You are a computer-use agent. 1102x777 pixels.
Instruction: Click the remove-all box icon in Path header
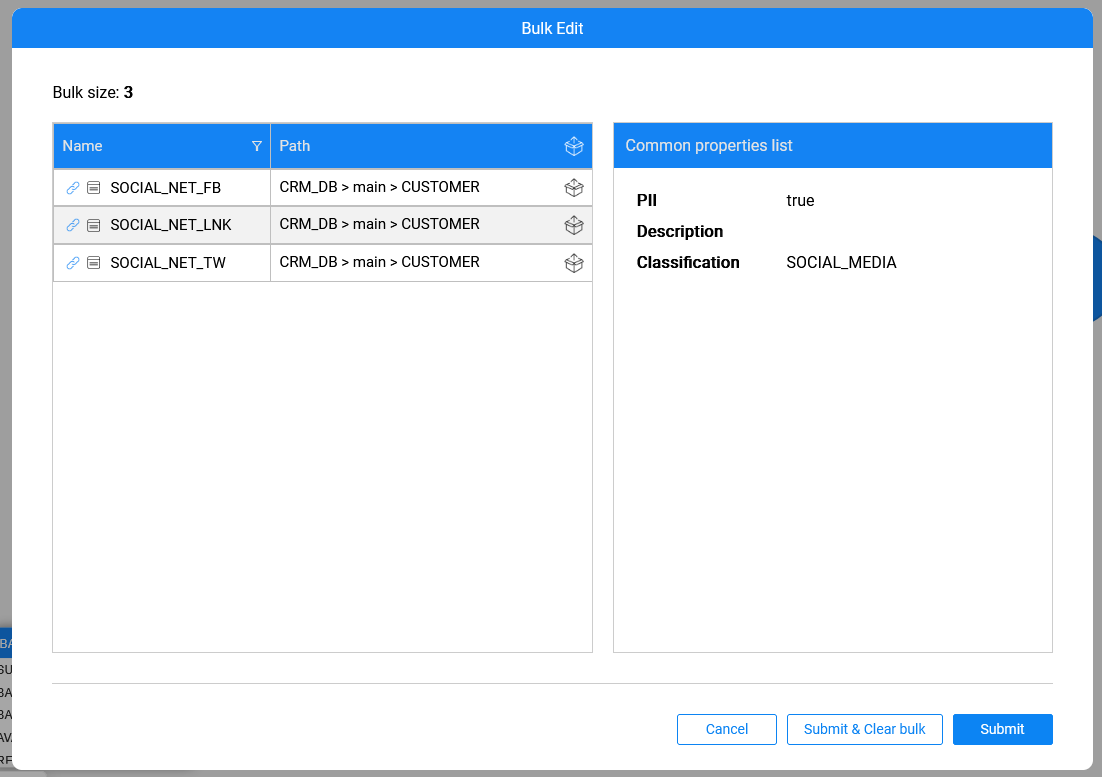tap(573, 146)
